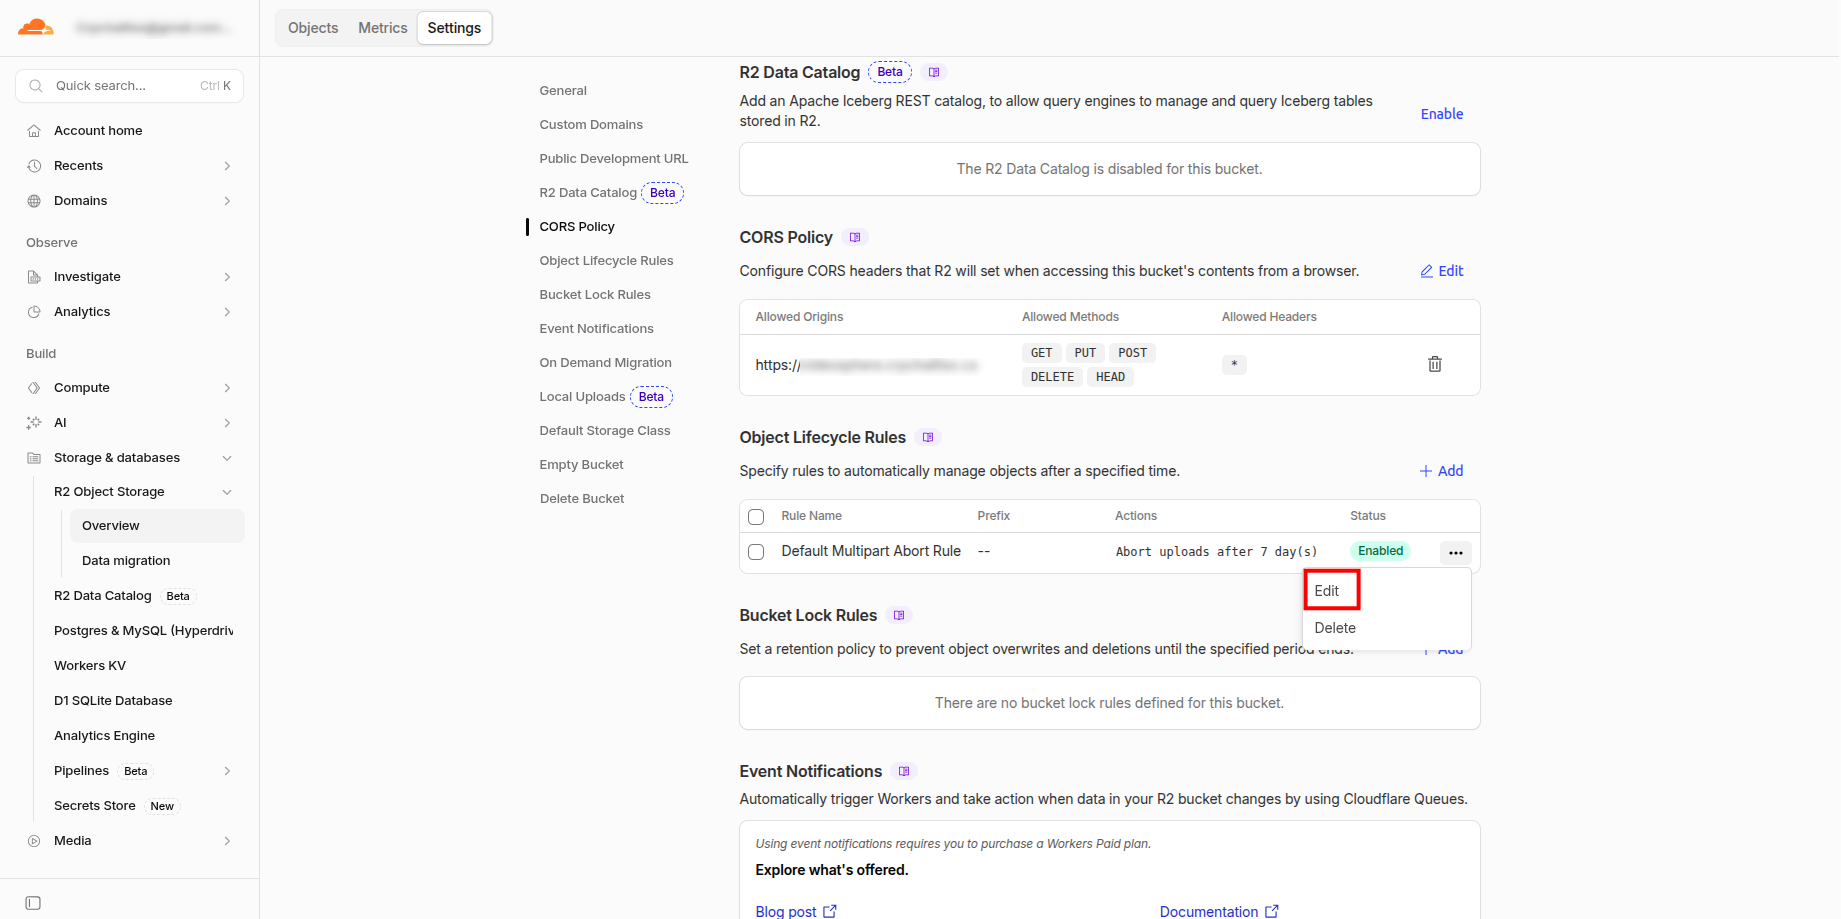Open Overview under R2 Object Storage
This screenshot has width=1841, height=919.
click(x=157, y=526)
